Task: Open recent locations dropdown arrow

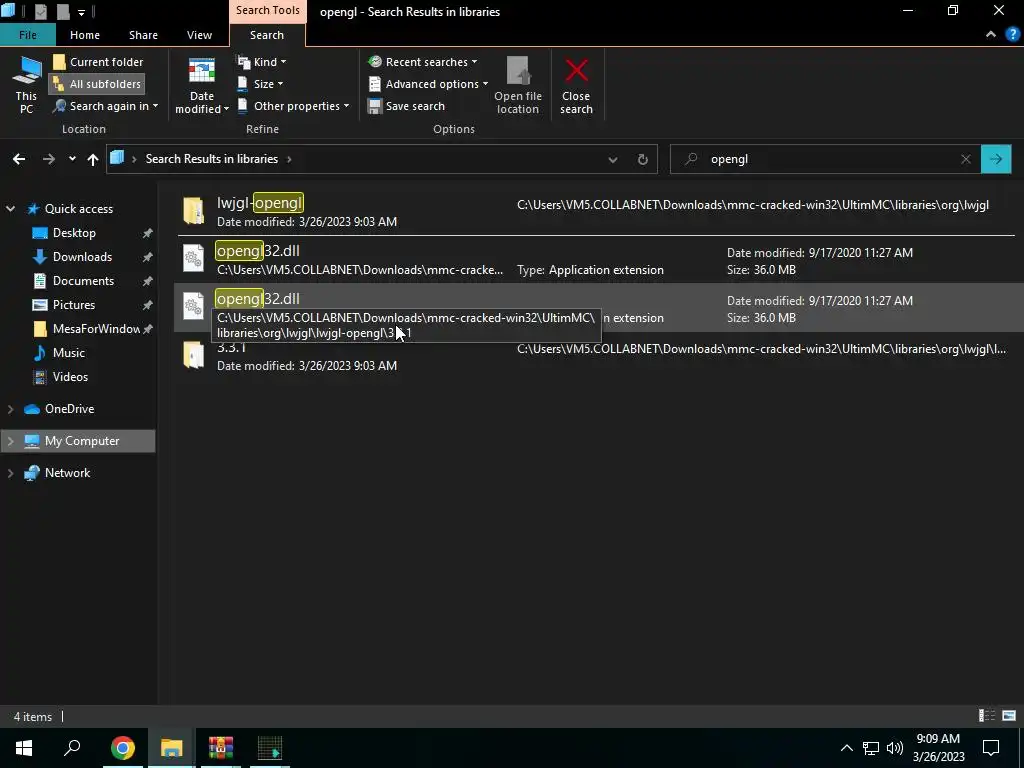Action: 72,159
